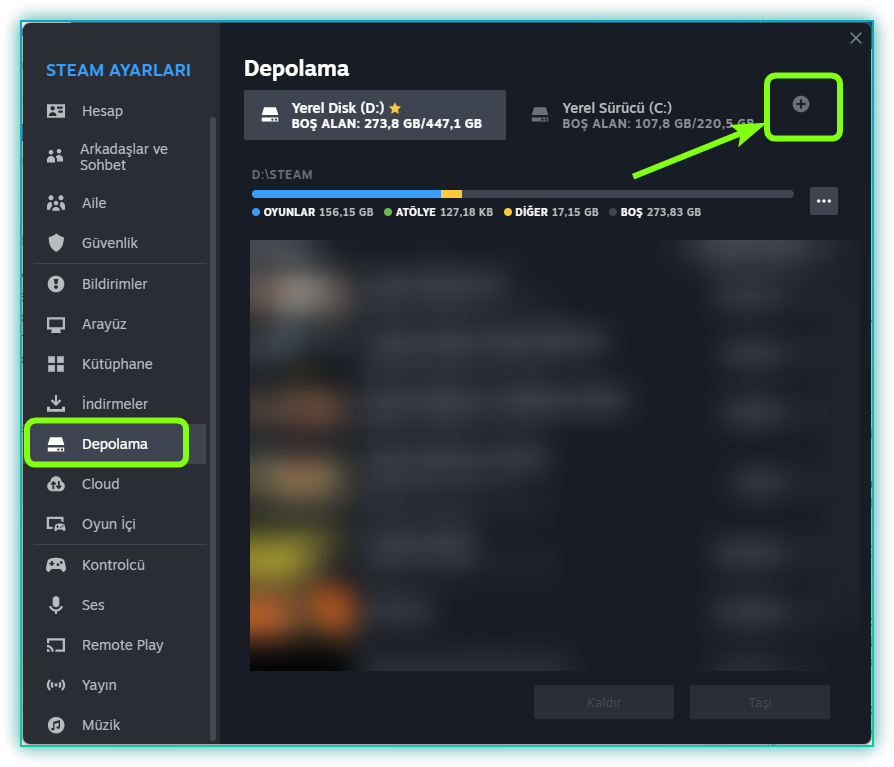Click the D:\STEAM library path label

tap(282, 174)
